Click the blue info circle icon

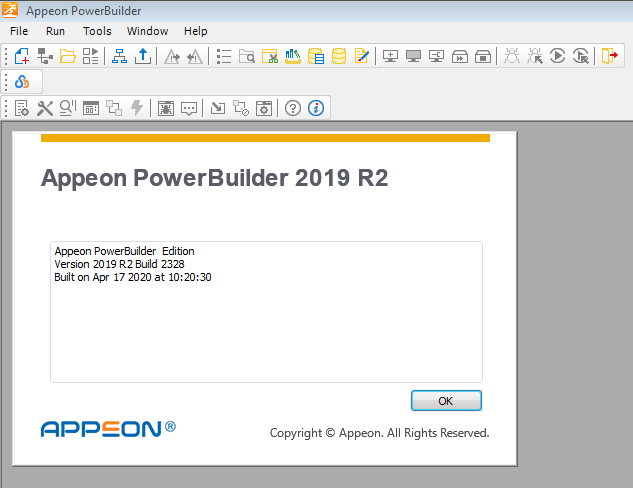[316, 108]
